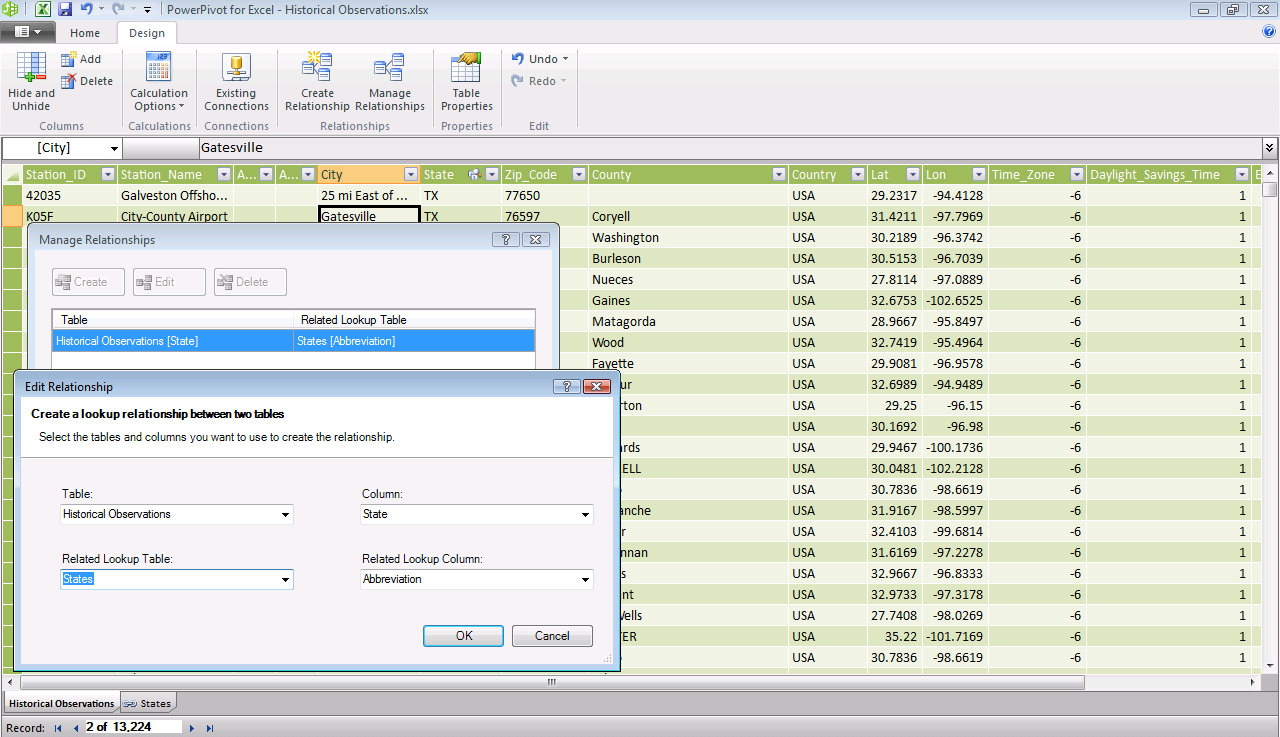
Task: Click Save on the Quick Access Toolbar
Action: point(64,9)
